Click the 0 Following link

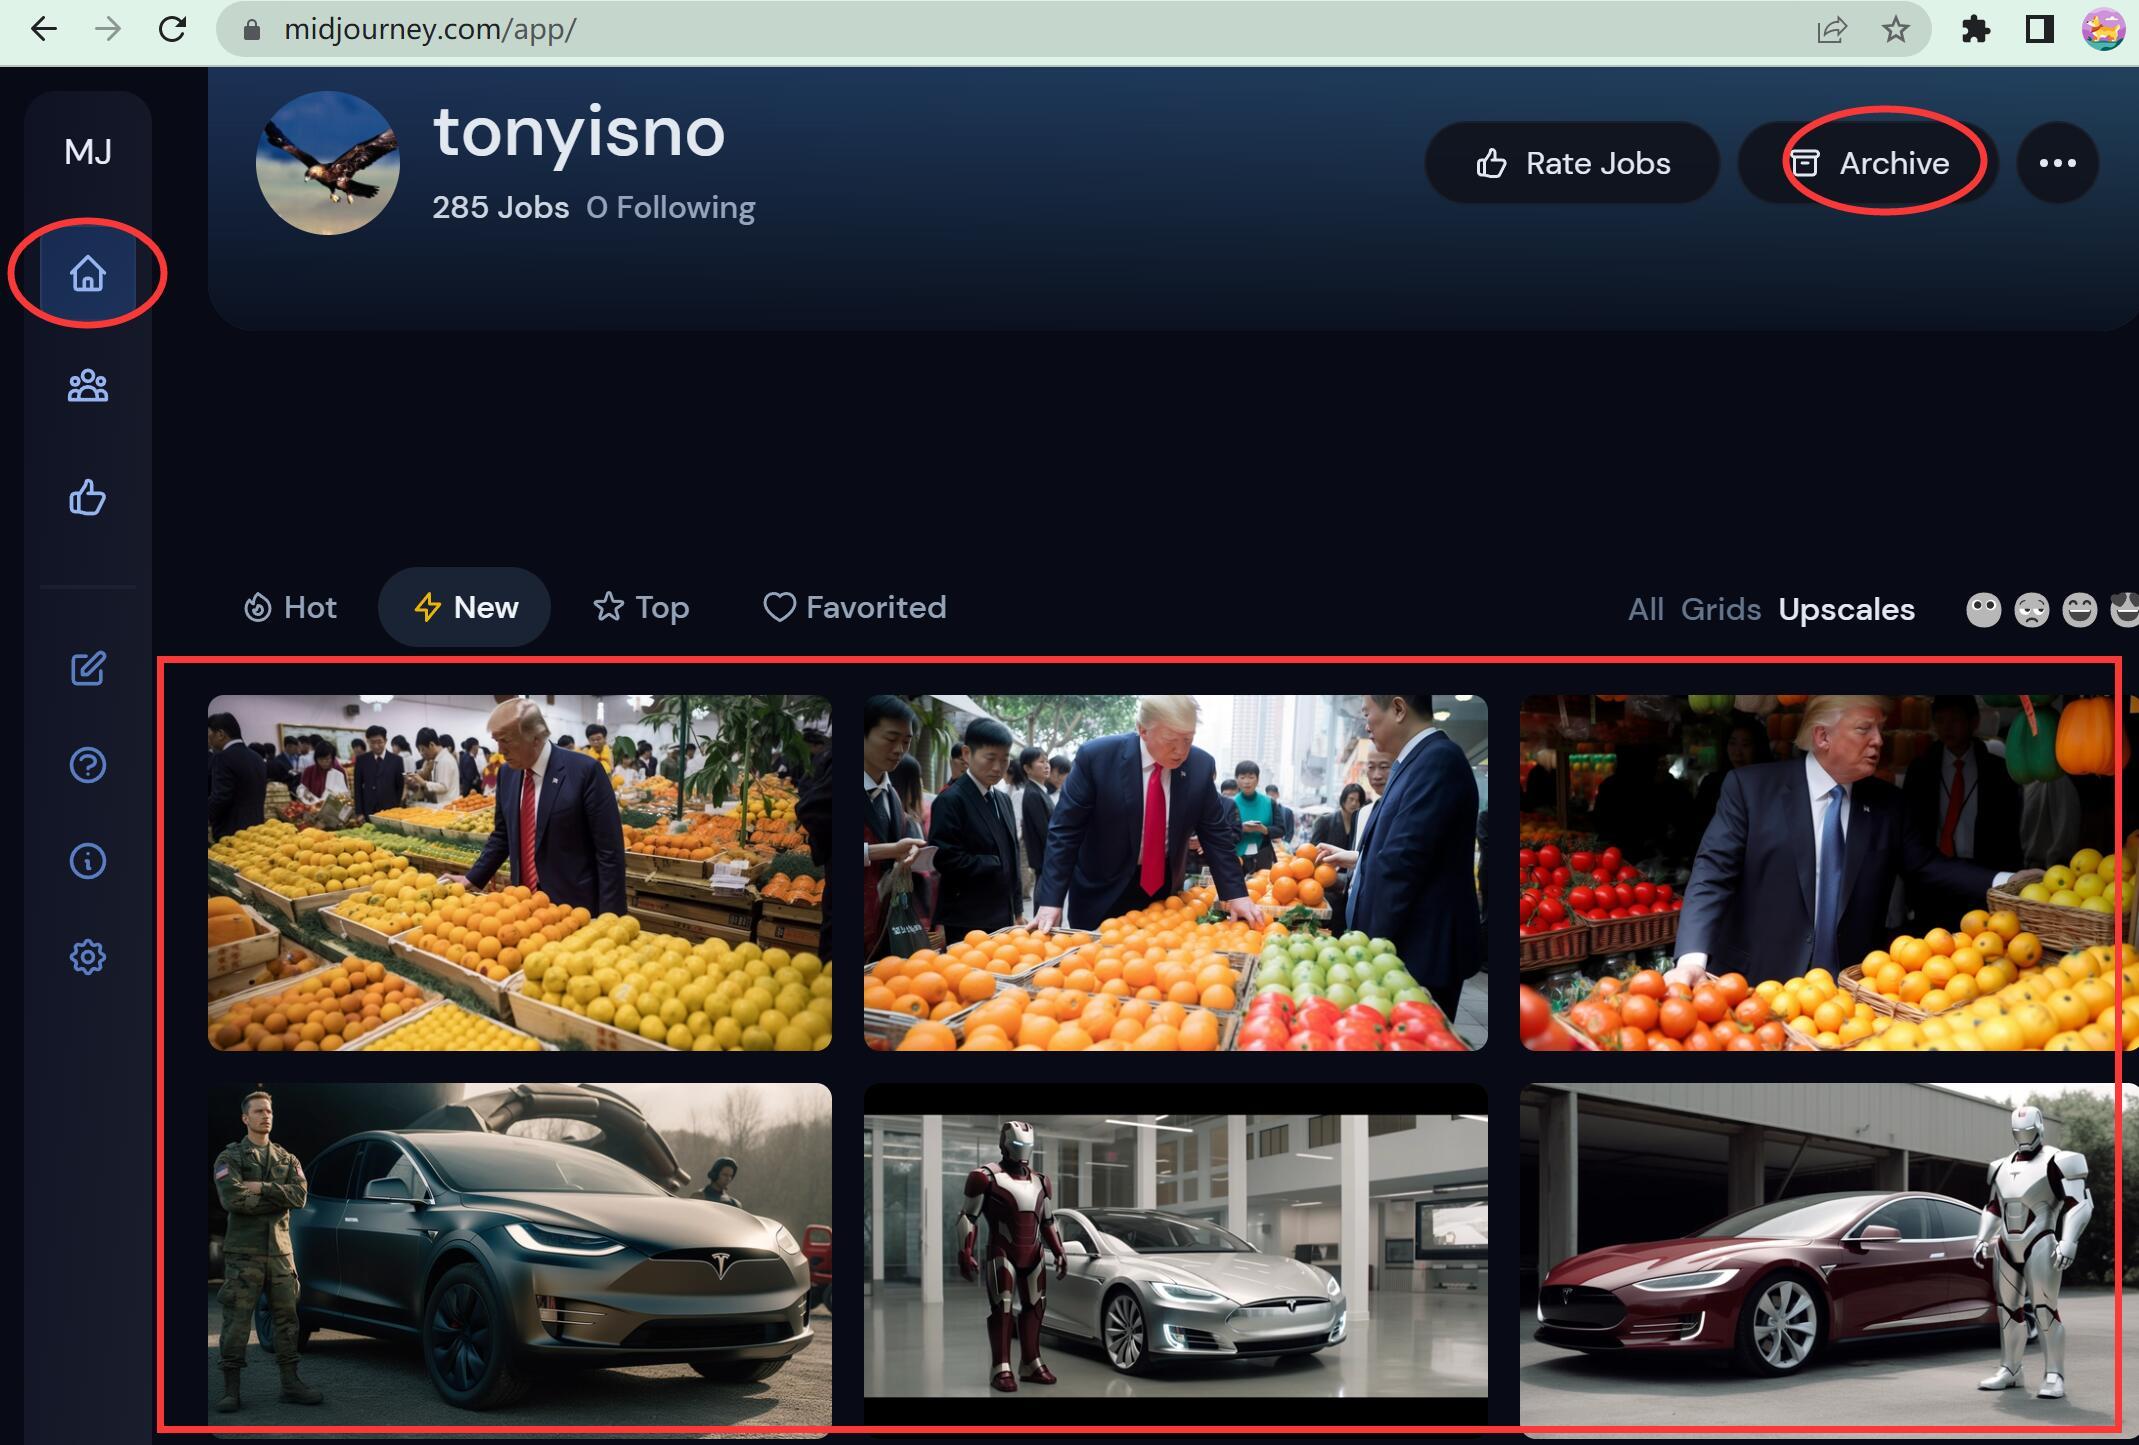coord(671,207)
